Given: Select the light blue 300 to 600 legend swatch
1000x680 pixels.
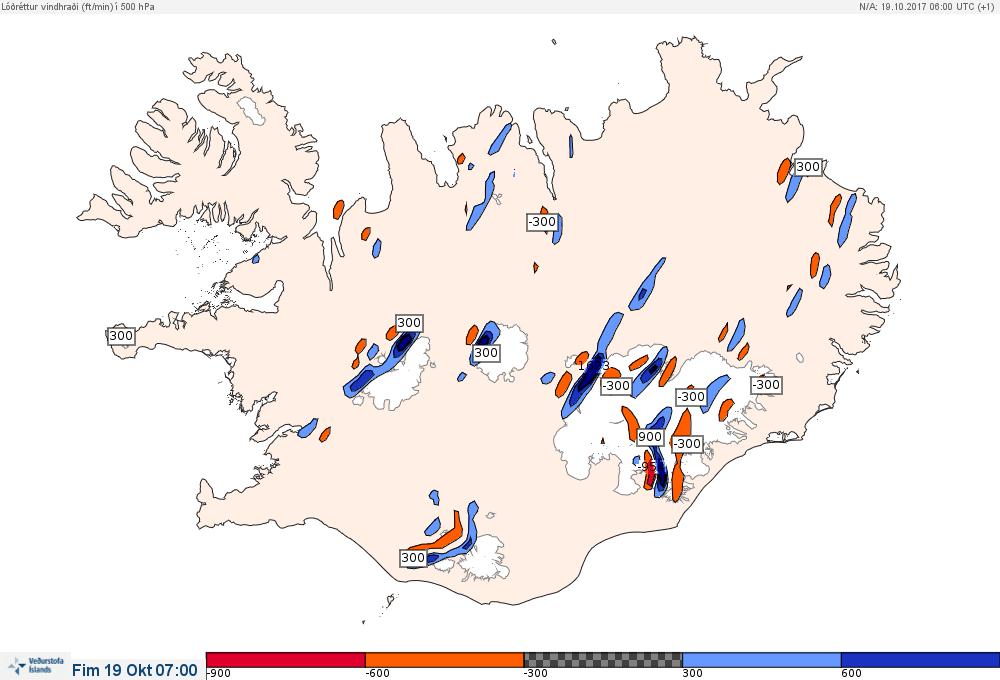Looking at the screenshot, I should coord(761,660).
